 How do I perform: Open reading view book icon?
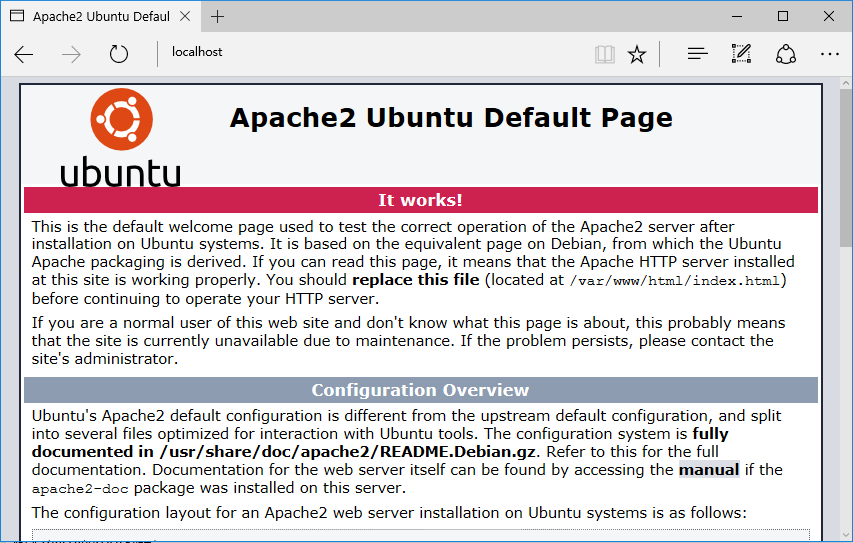pyautogui.click(x=605, y=54)
